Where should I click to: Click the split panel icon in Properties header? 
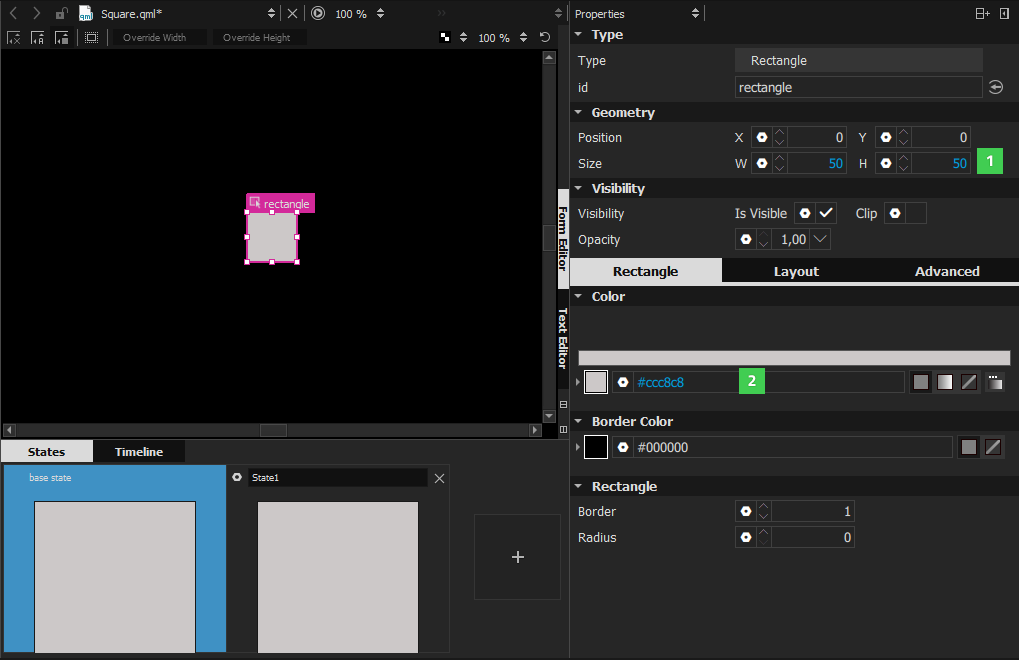pyautogui.click(x=982, y=14)
